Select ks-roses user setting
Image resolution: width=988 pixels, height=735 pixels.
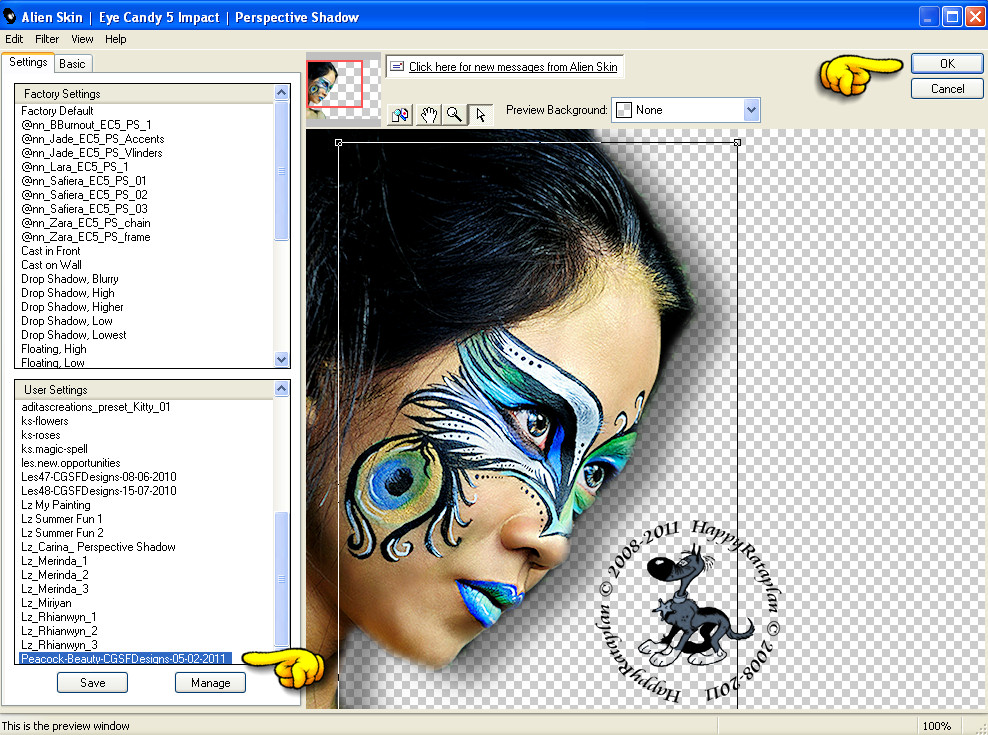(41, 435)
